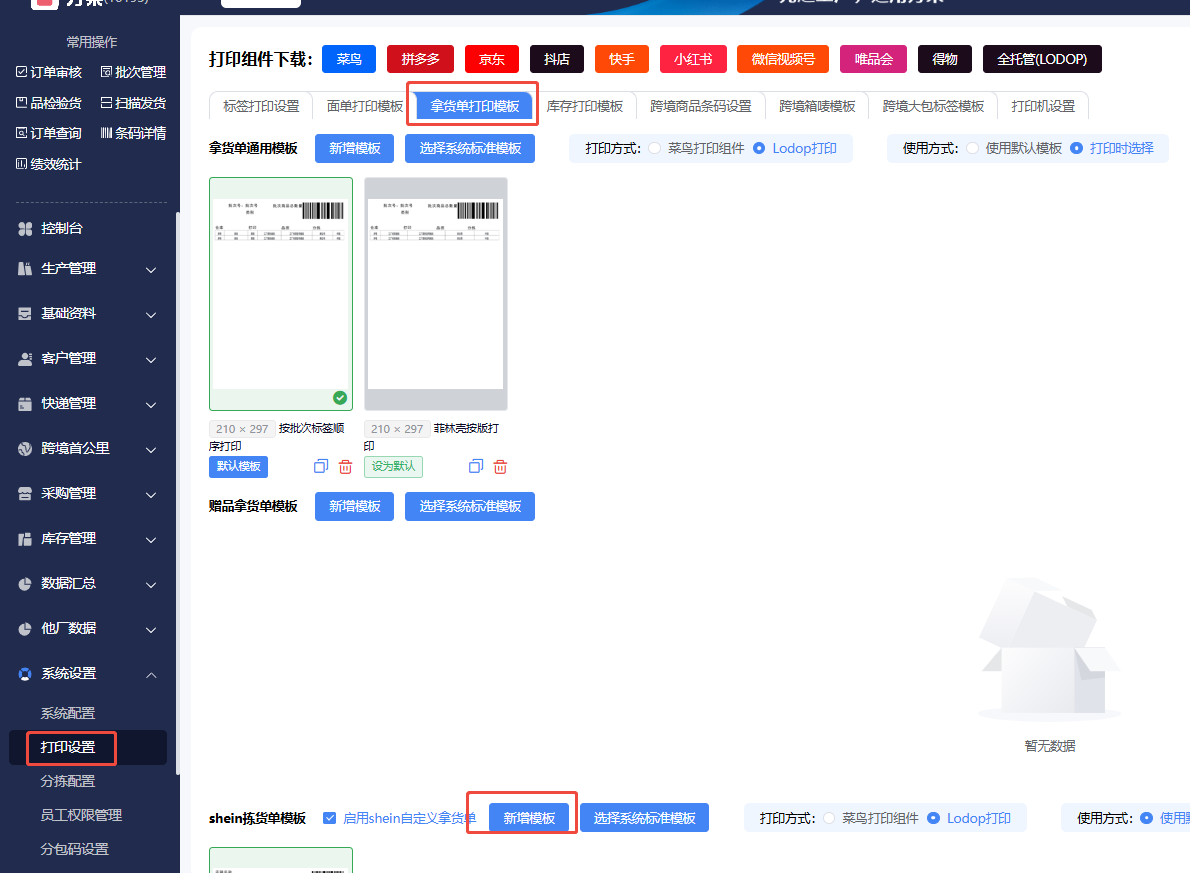
Task: Click the 快递管理 sidebar icon
Action: (x=25, y=404)
